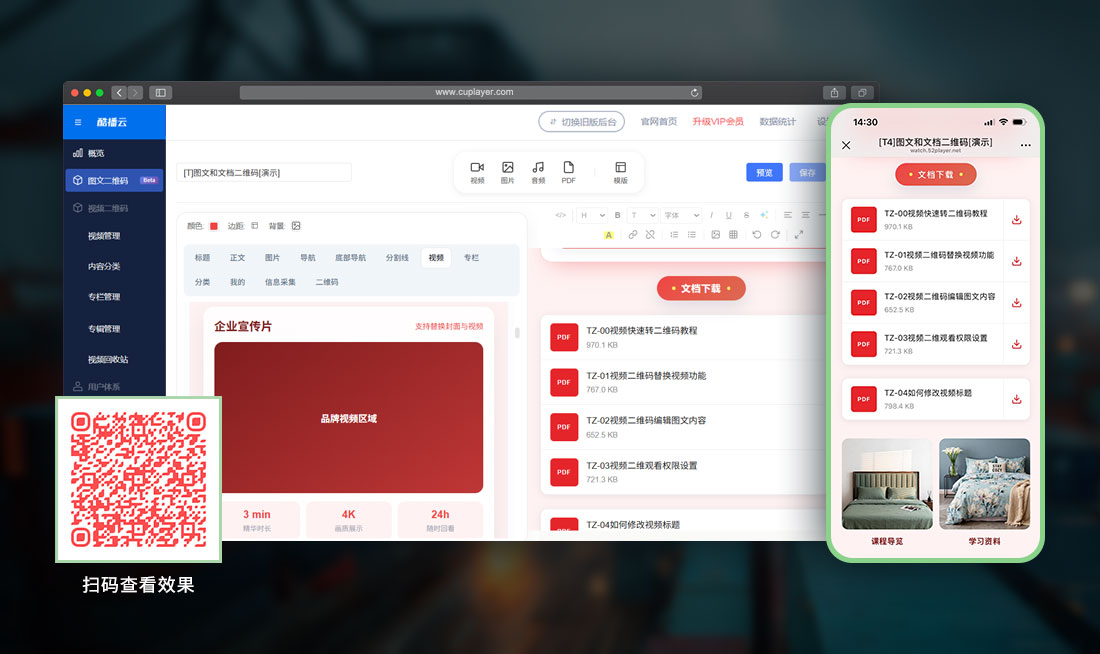Screen dimensions: 1100x654
Task: Insert a PDF document block
Action: click(568, 172)
